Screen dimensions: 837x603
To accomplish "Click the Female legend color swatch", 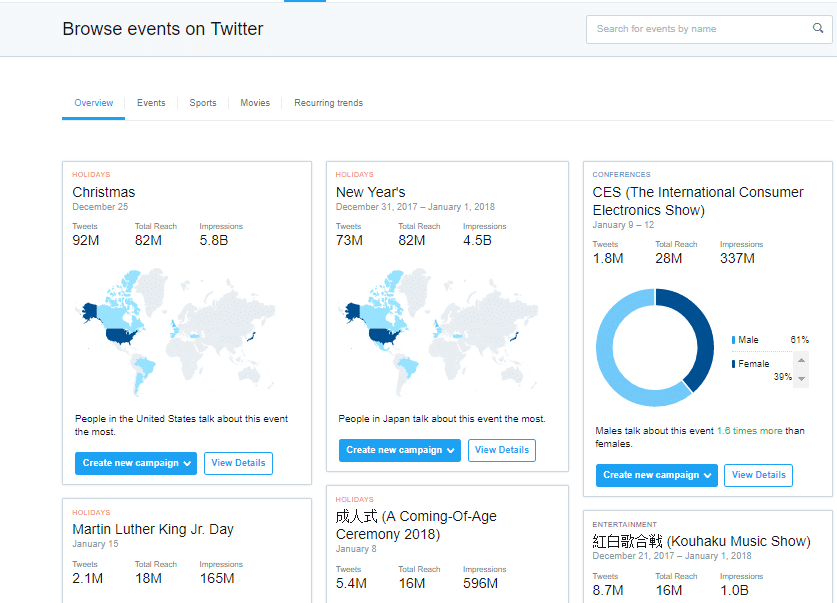I will pyautogui.click(x=734, y=364).
